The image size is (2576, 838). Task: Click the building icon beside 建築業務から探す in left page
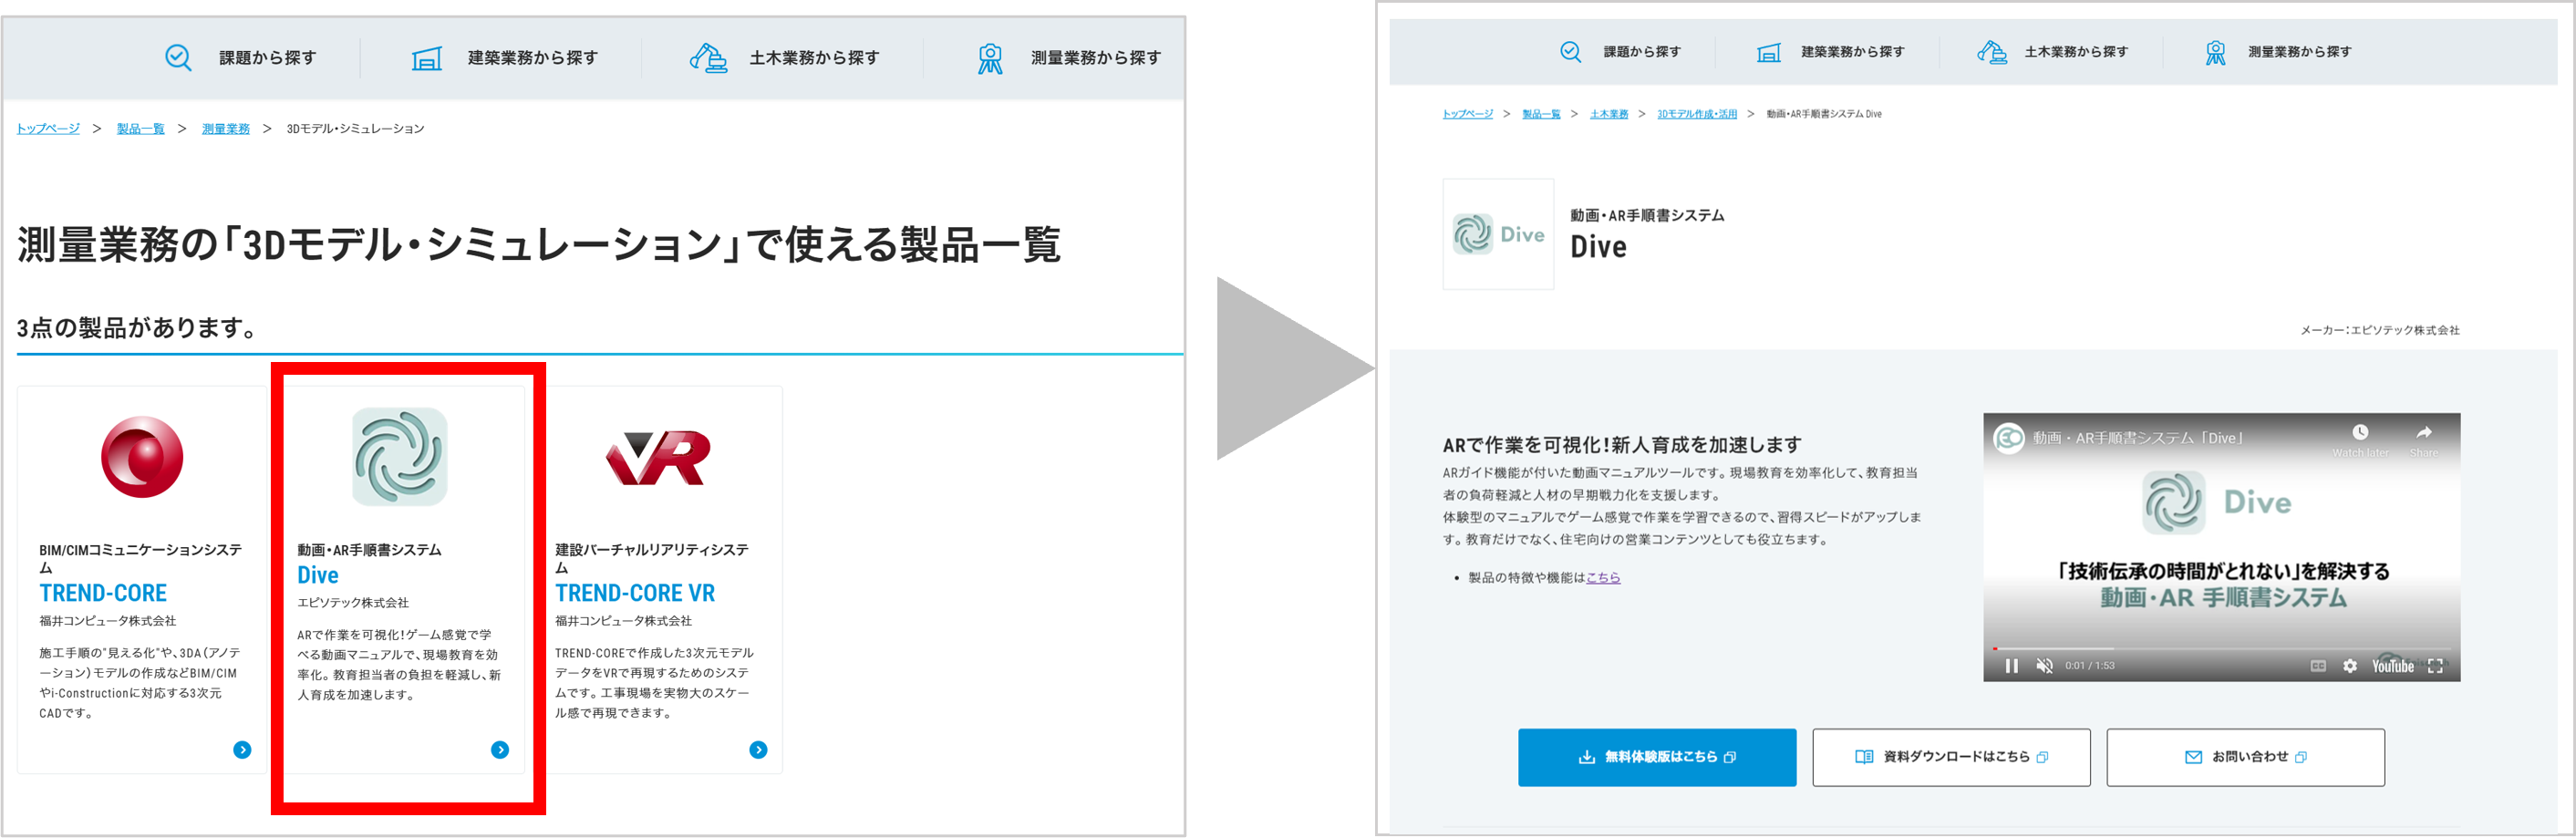coord(427,59)
